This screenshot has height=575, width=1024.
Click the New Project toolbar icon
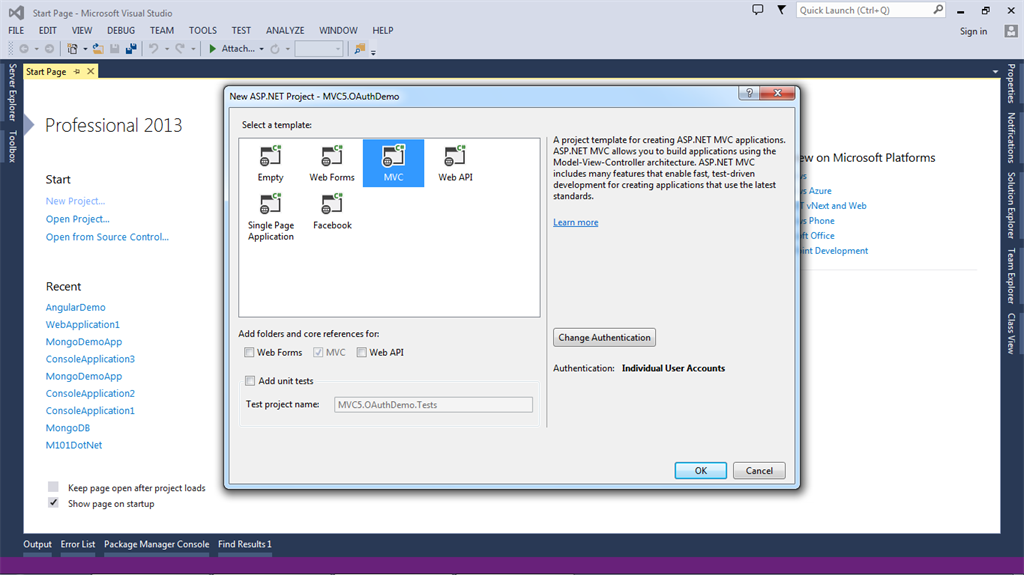tap(72, 49)
